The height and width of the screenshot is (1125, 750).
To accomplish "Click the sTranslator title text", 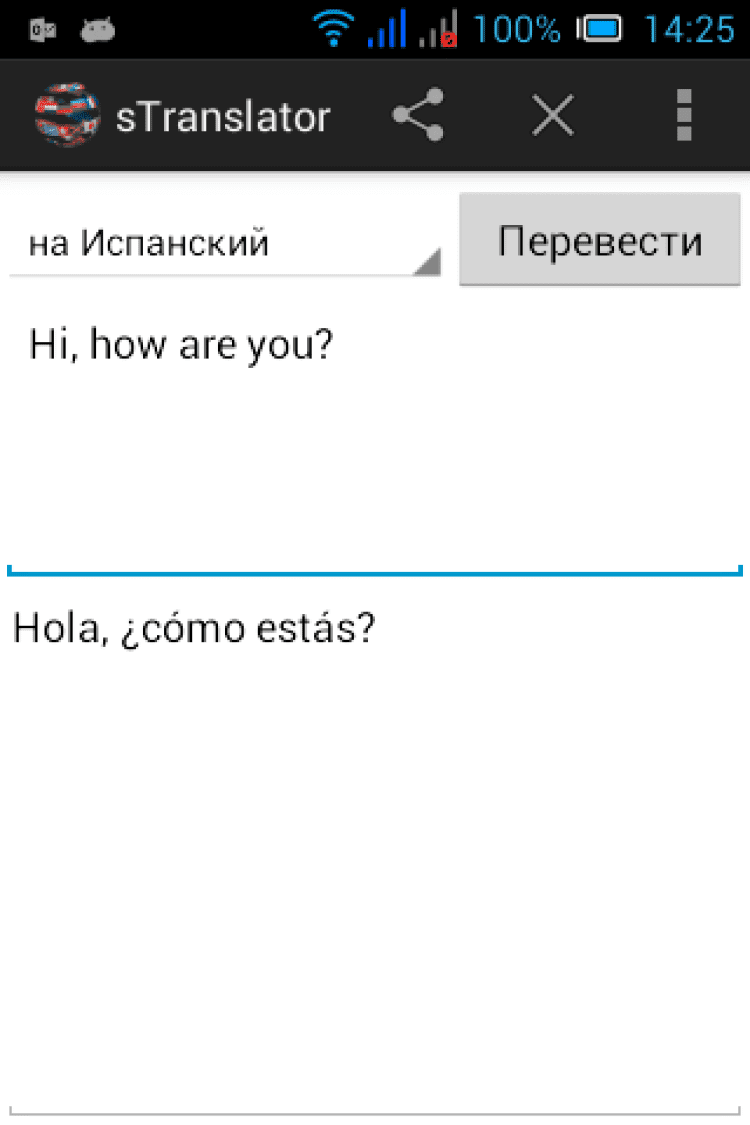I will click(223, 117).
